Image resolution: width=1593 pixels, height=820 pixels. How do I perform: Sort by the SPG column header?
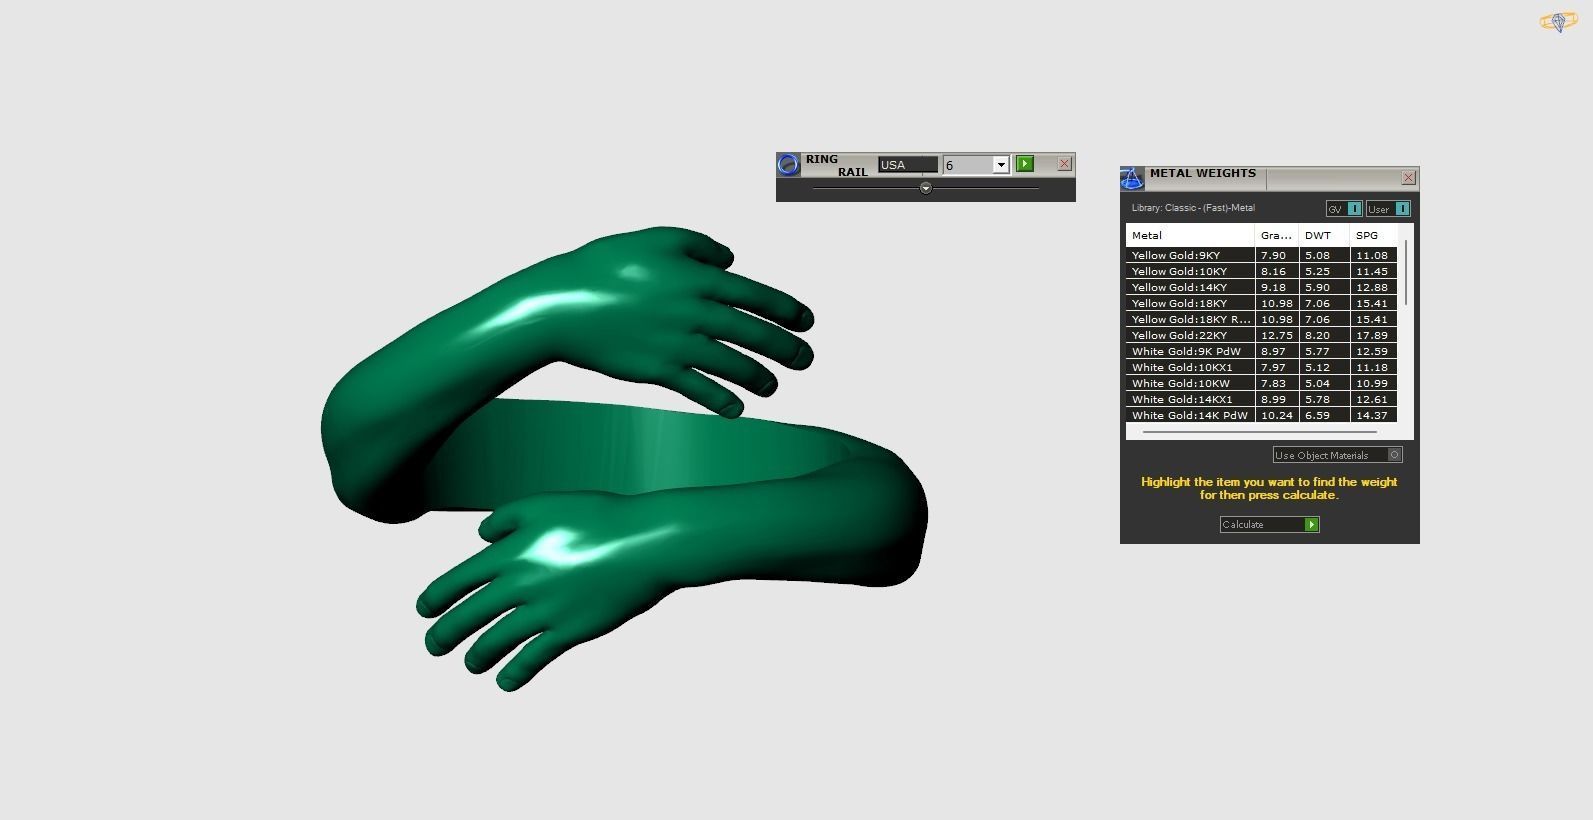[1373, 235]
